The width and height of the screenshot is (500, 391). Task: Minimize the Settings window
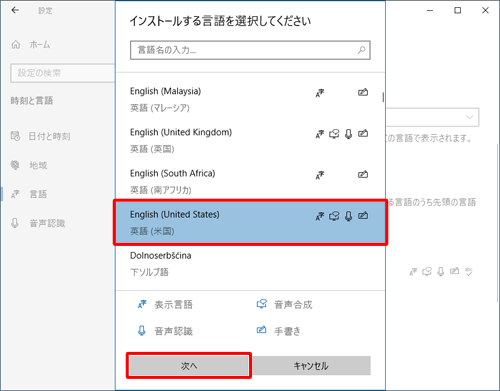pyautogui.click(x=430, y=10)
